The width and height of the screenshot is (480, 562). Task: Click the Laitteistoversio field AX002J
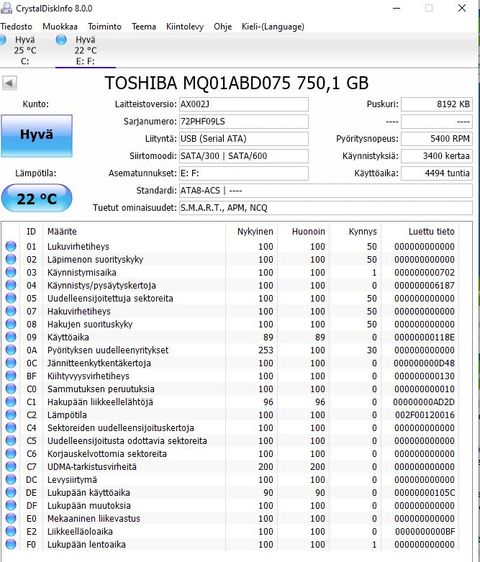click(x=244, y=104)
